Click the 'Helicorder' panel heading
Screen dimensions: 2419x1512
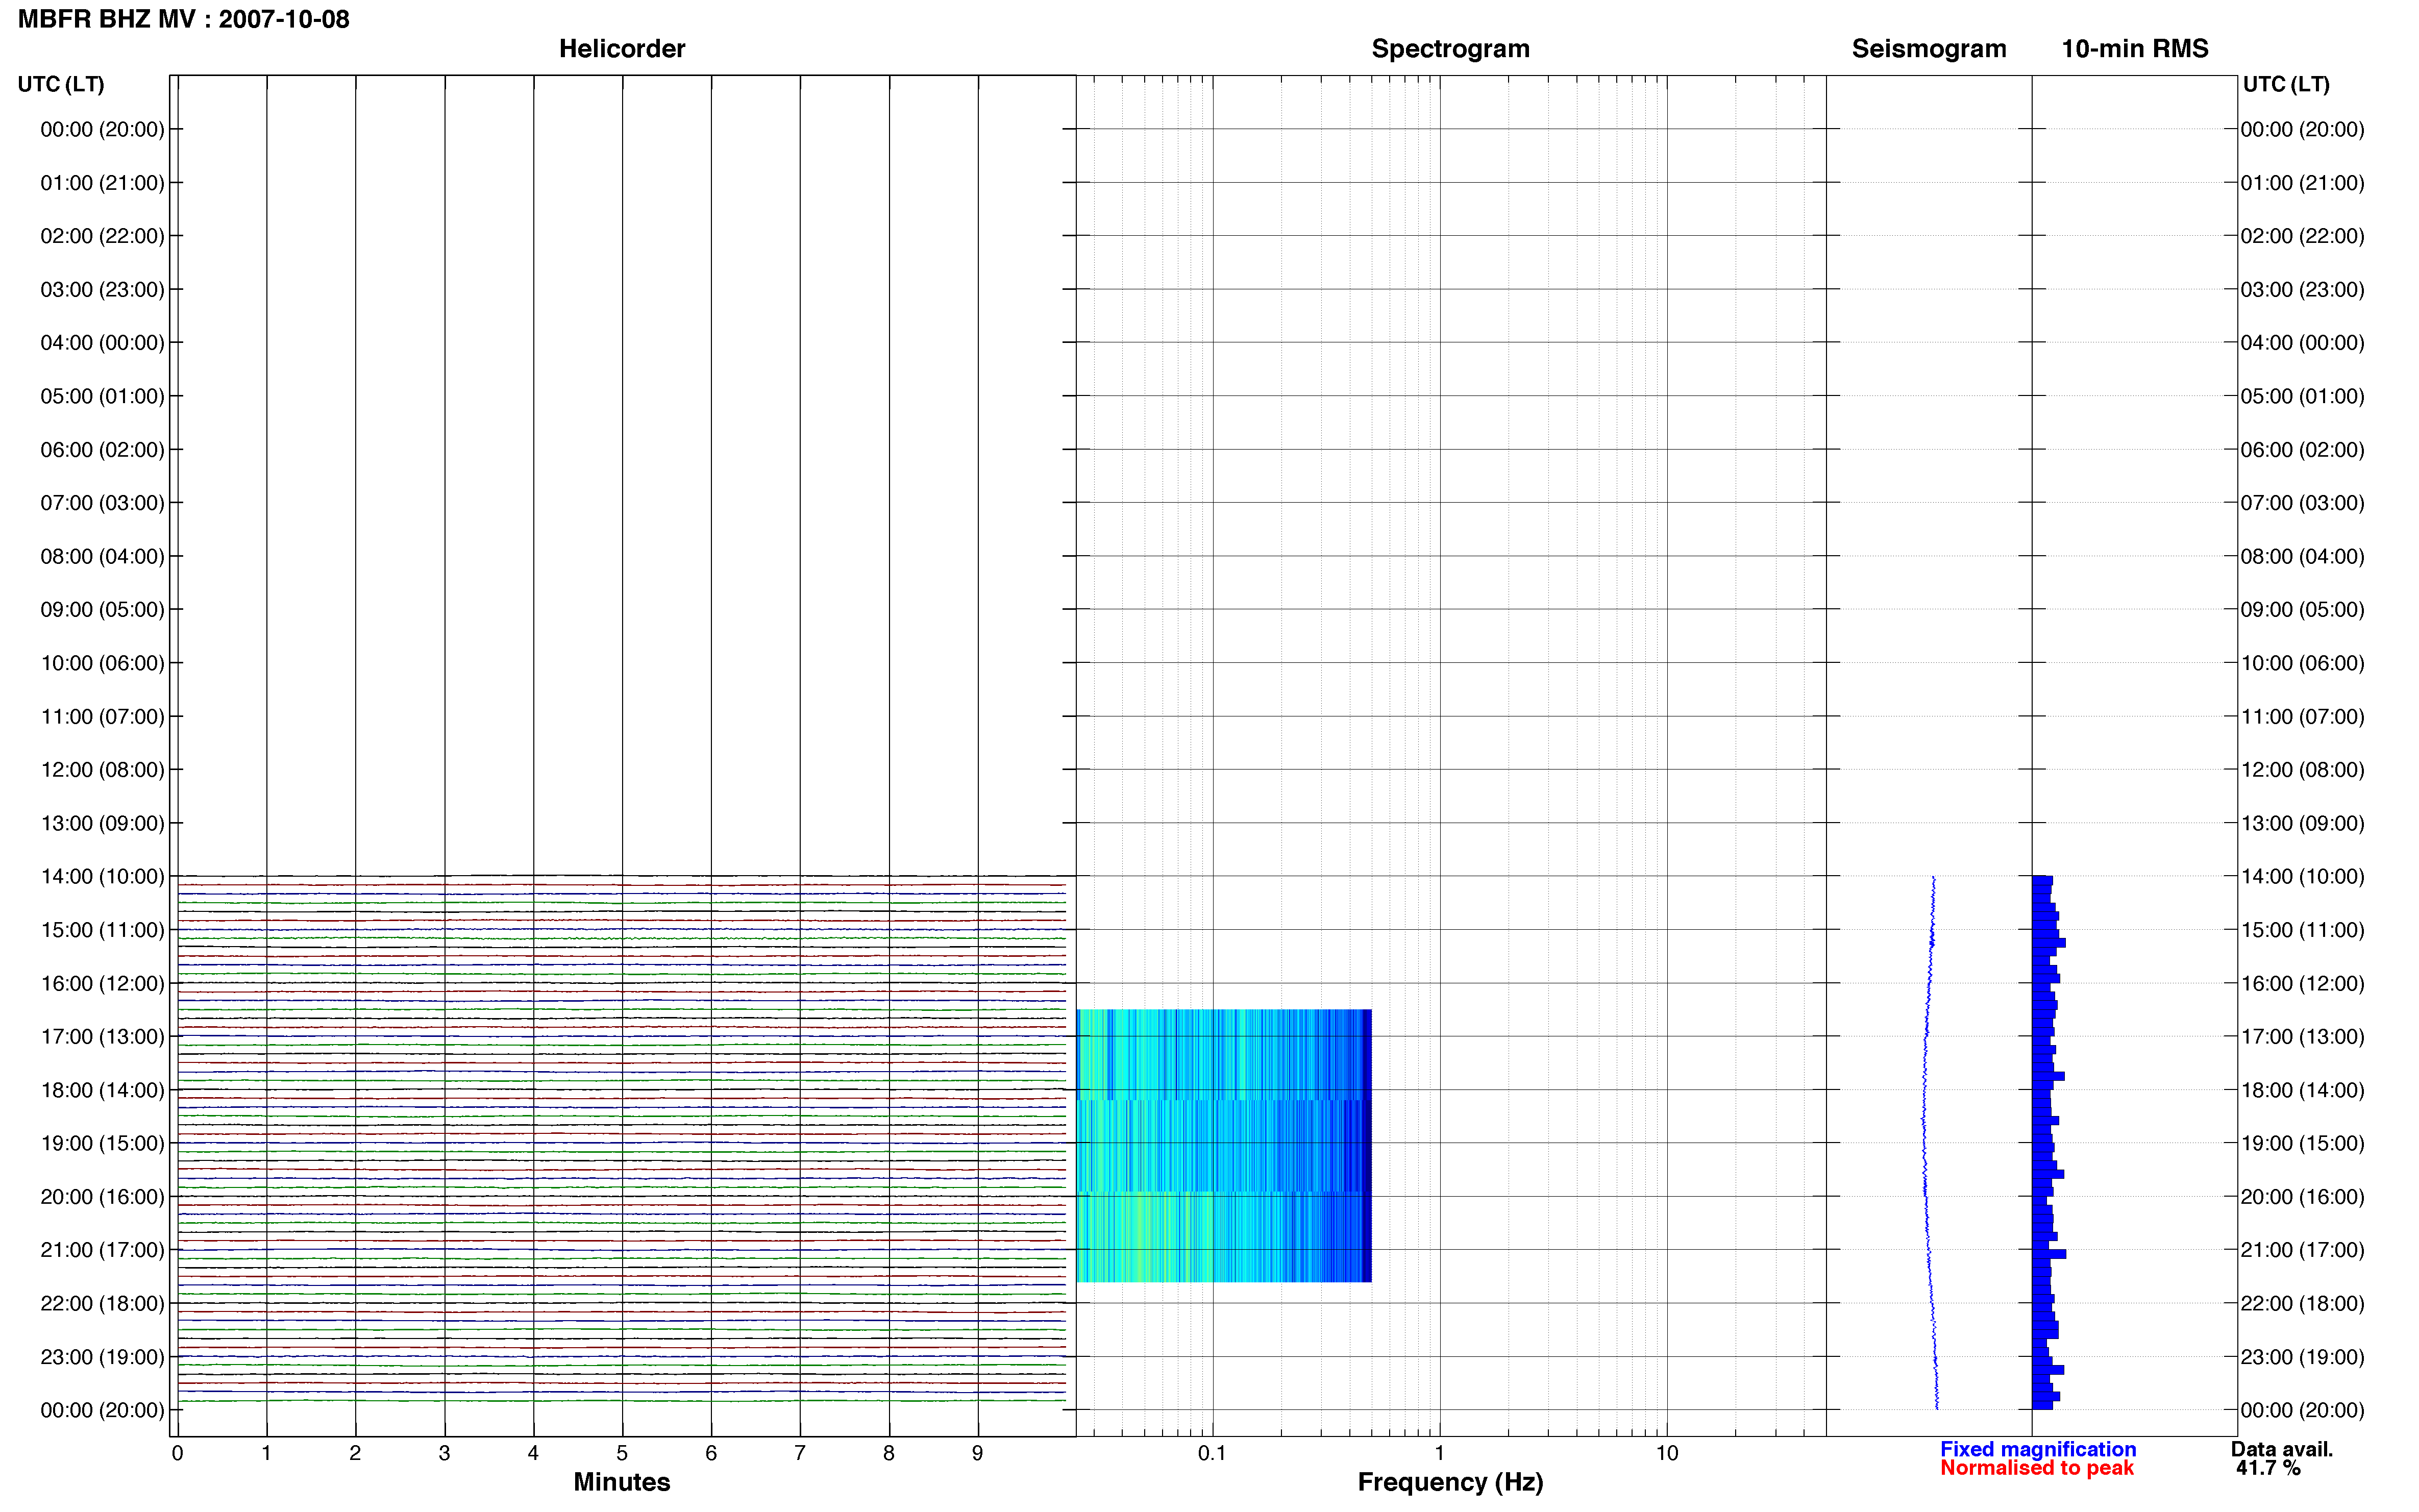[x=622, y=48]
